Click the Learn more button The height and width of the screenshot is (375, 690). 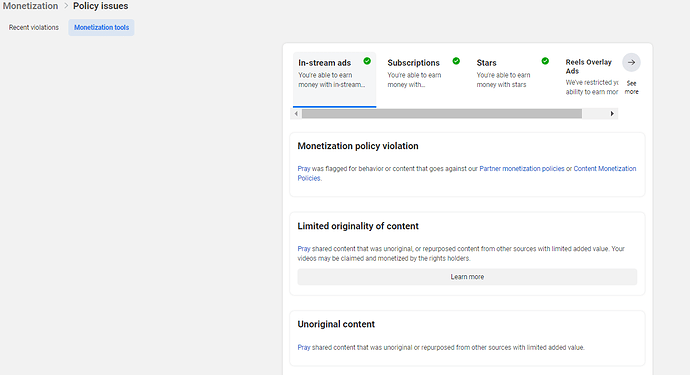pyautogui.click(x=467, y=277)
